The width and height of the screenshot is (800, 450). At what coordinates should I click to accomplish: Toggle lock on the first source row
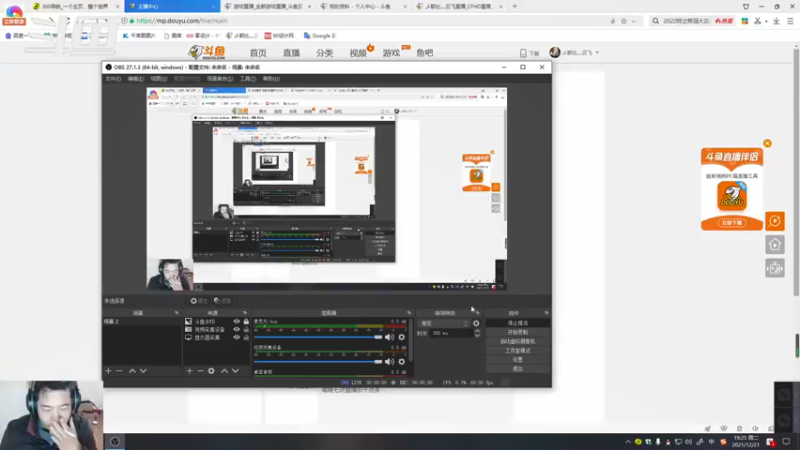pos(246,321)
